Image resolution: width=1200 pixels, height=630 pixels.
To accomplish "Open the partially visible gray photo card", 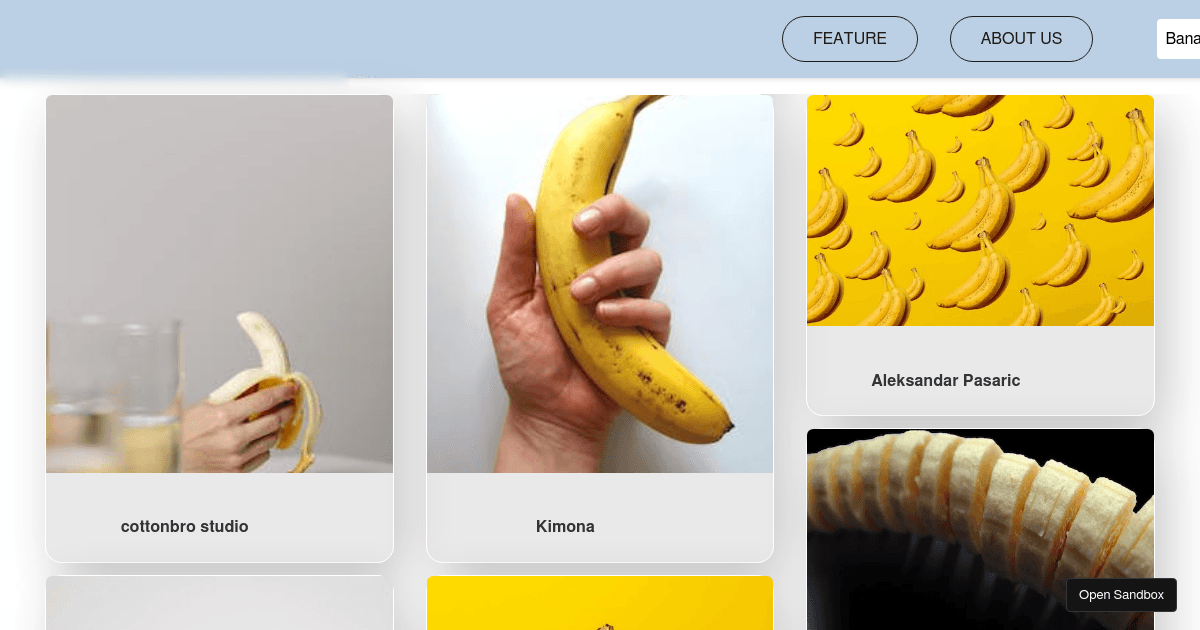I will (220, 603).
